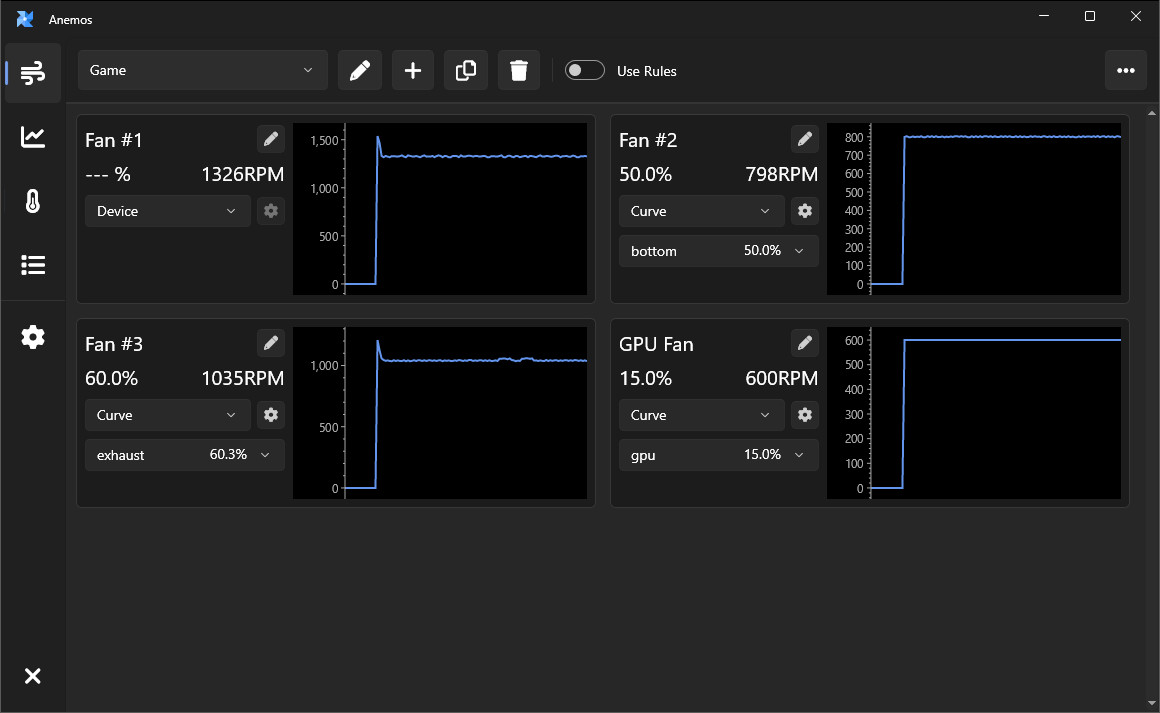Click the 600RPM reading
This screenshot has width=1160, height=713.
point(781,379)
